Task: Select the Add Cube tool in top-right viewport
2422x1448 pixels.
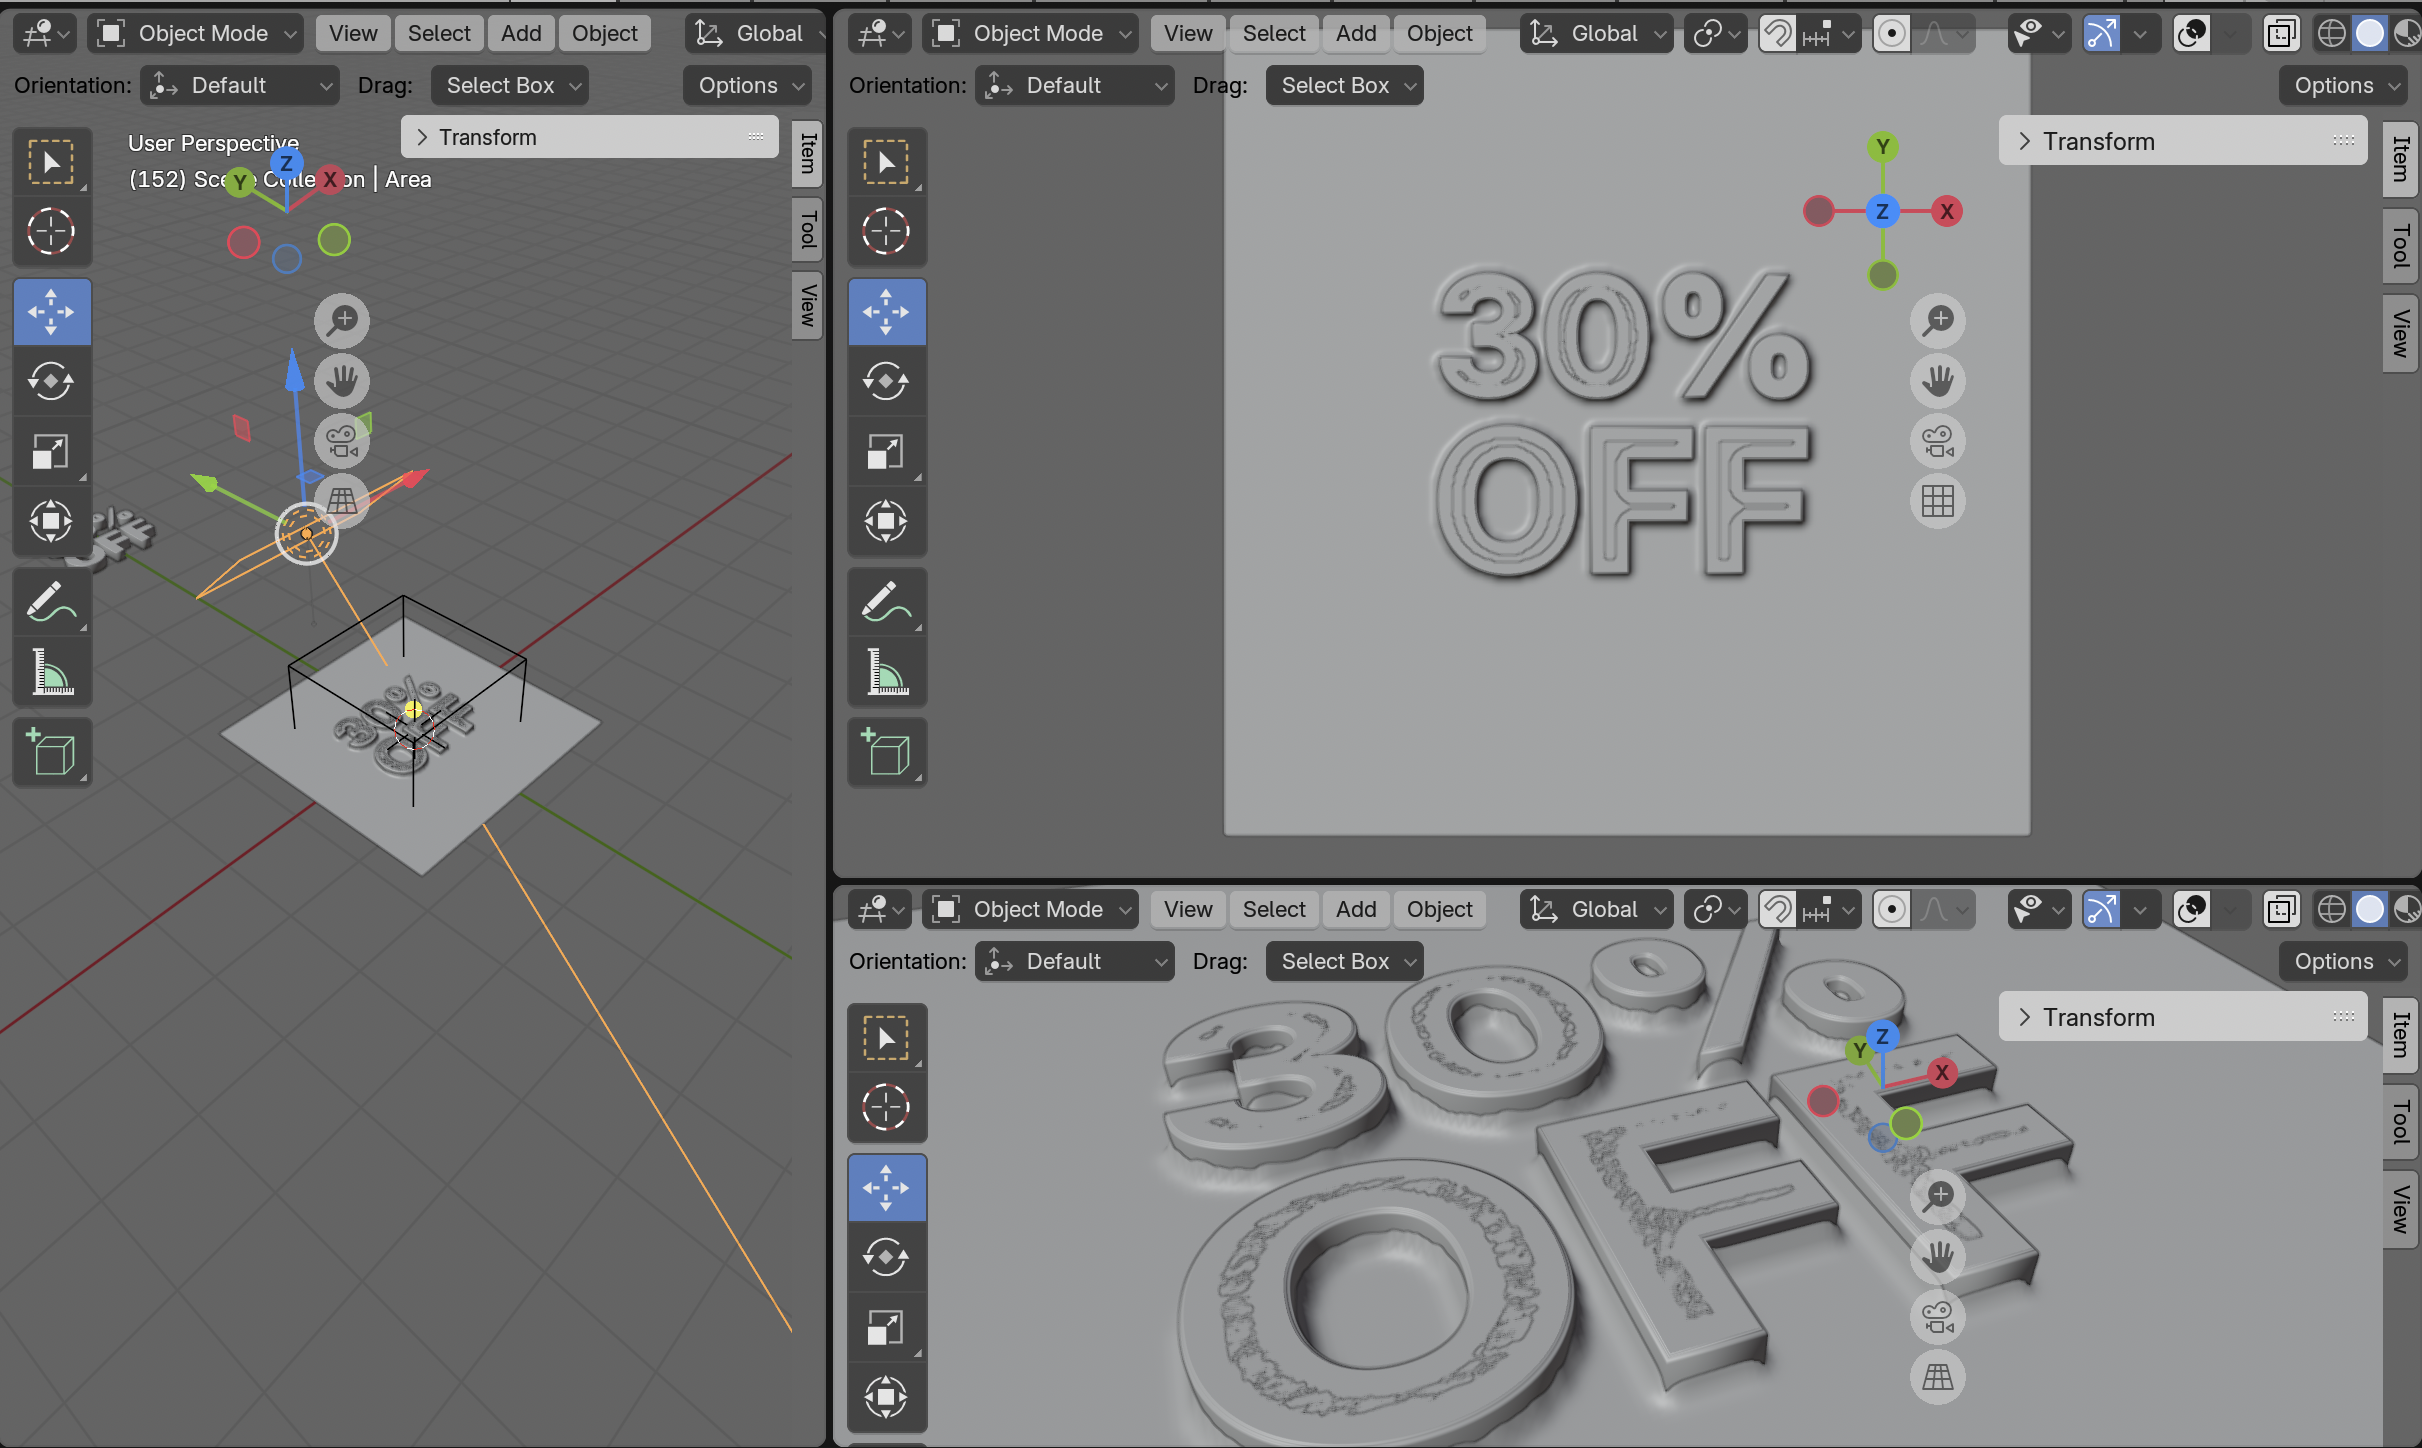Action: [x=886, y=752]
